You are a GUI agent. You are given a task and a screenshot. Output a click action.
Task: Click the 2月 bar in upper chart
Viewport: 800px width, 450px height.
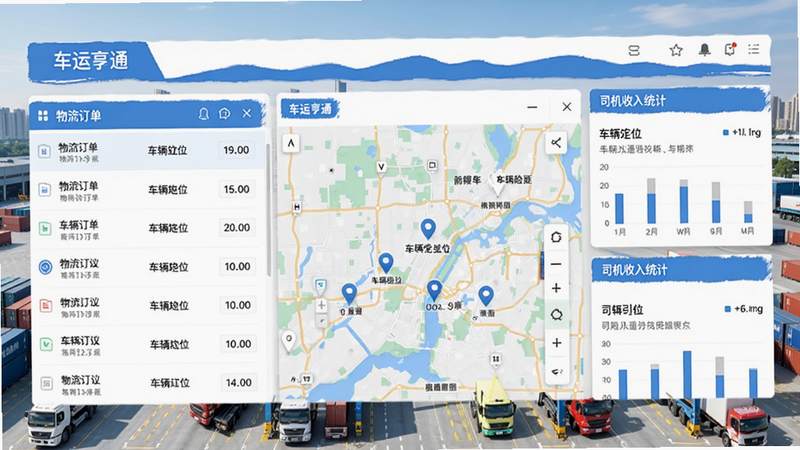(x=651, y=201)
